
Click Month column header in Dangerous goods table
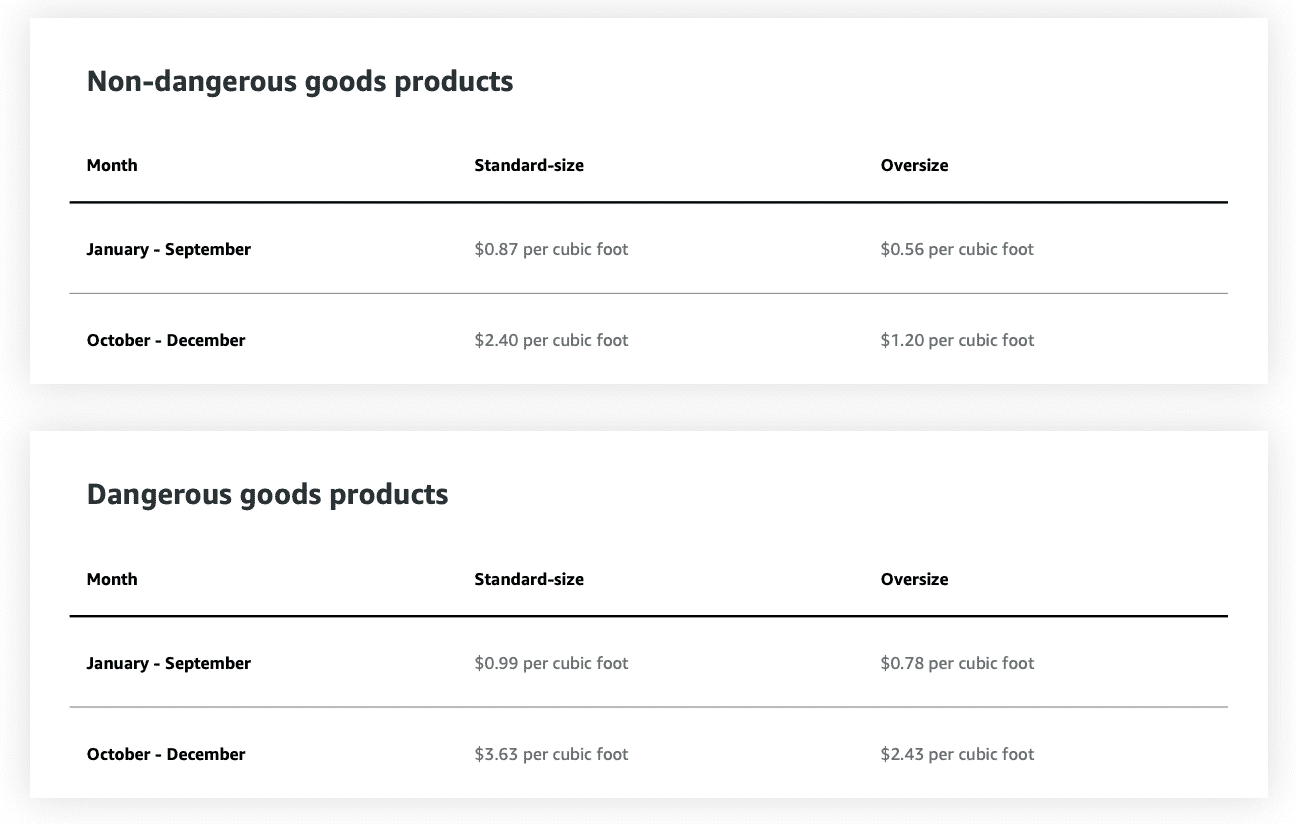[112, 579]
